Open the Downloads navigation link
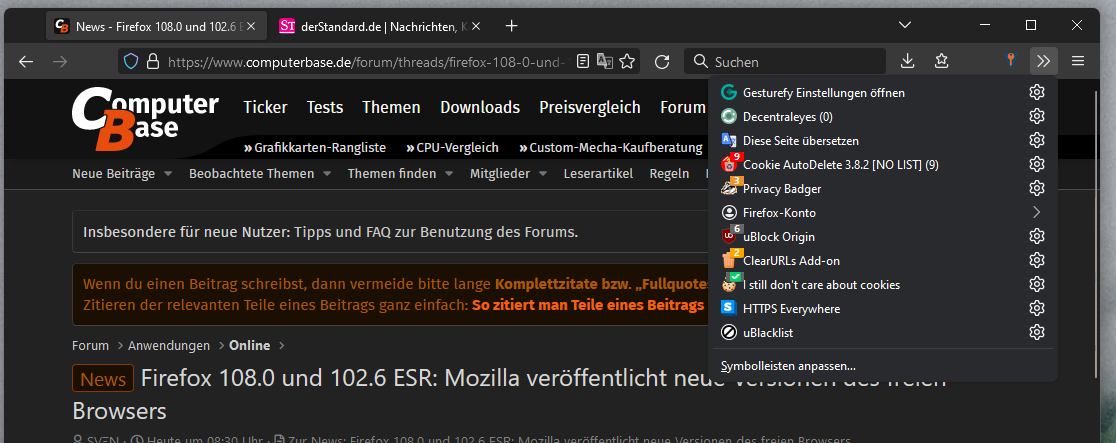Image resolution: width=1116 pixels, height=443 pixels. click(x=480, y=108)
